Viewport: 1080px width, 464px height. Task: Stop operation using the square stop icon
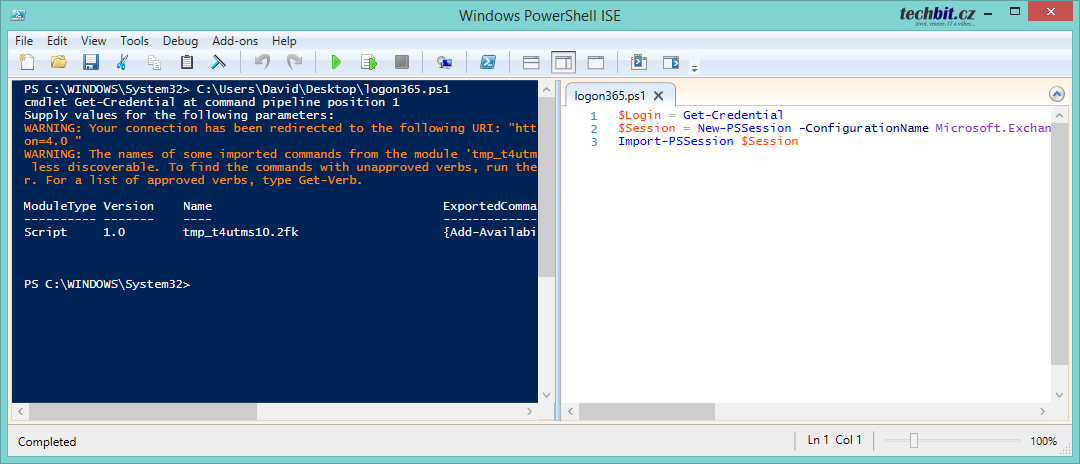point(401,62)
